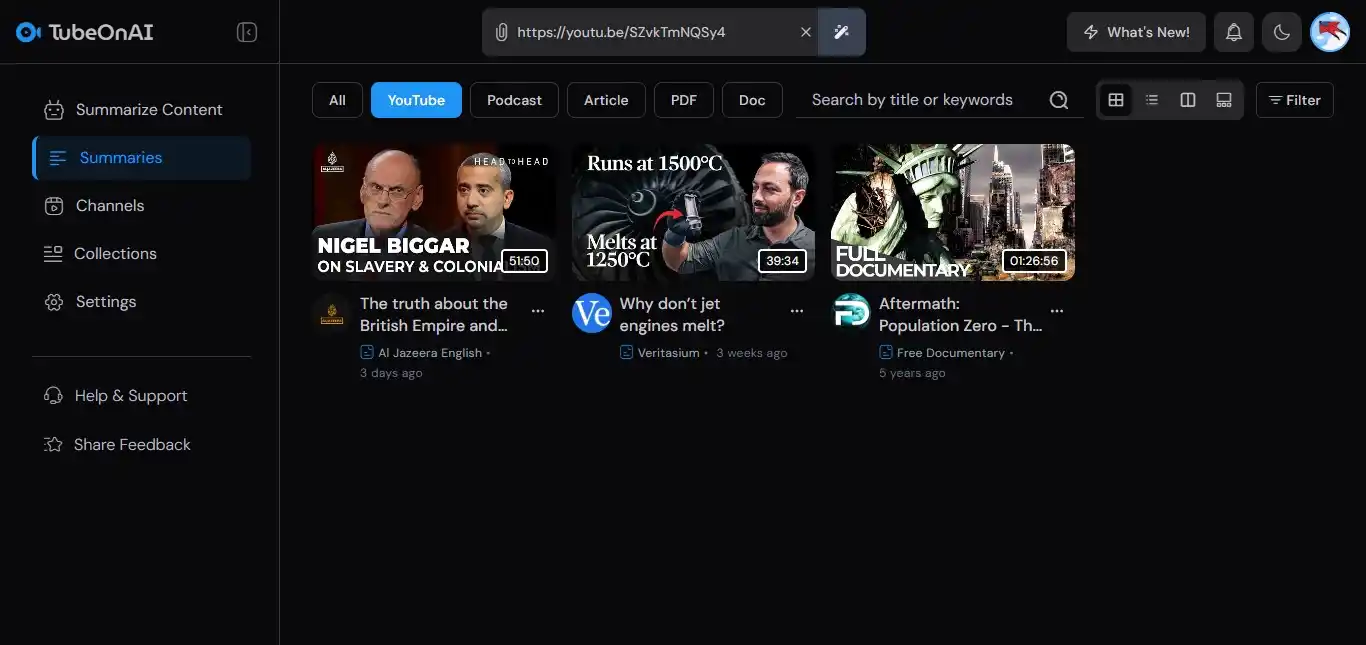
Task: Open the Aftermath documentary thumbnail
Action: 953,212
